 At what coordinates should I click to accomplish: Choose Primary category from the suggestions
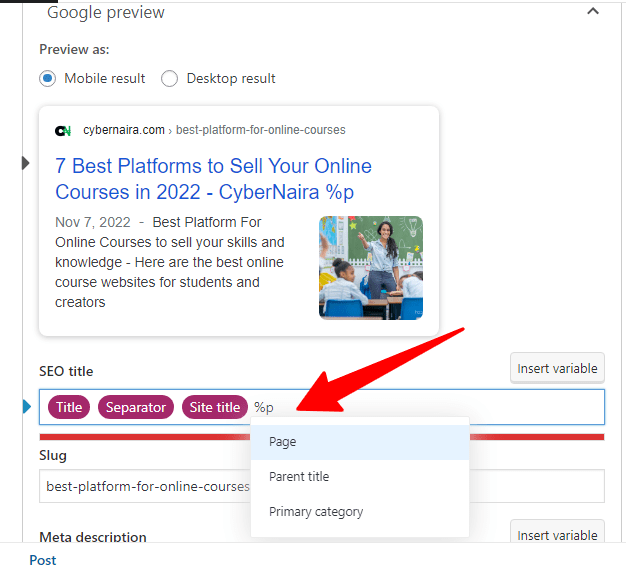(x=360, y=512)
